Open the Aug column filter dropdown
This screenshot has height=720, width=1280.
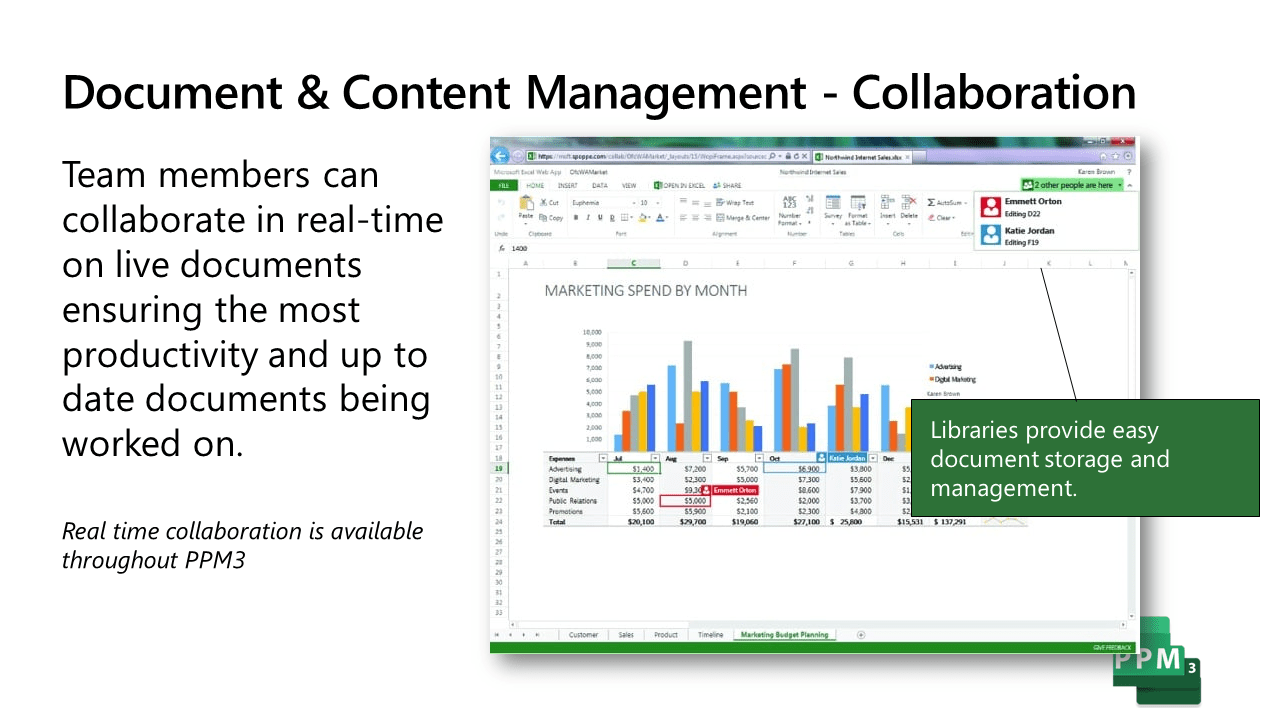click(x=707, y=458)
